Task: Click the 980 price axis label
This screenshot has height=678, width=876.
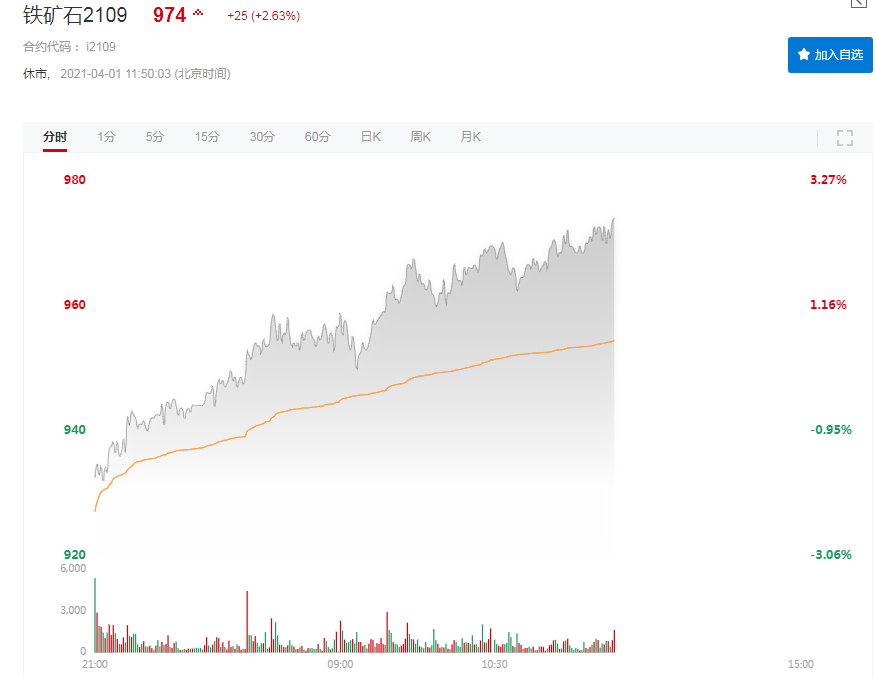Action: 75,180
